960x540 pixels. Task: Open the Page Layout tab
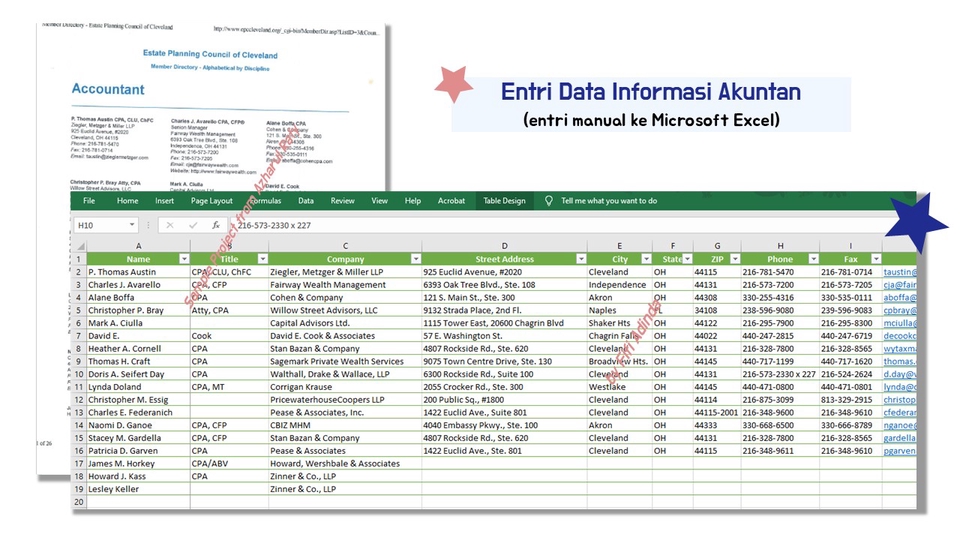coord(211,201)
